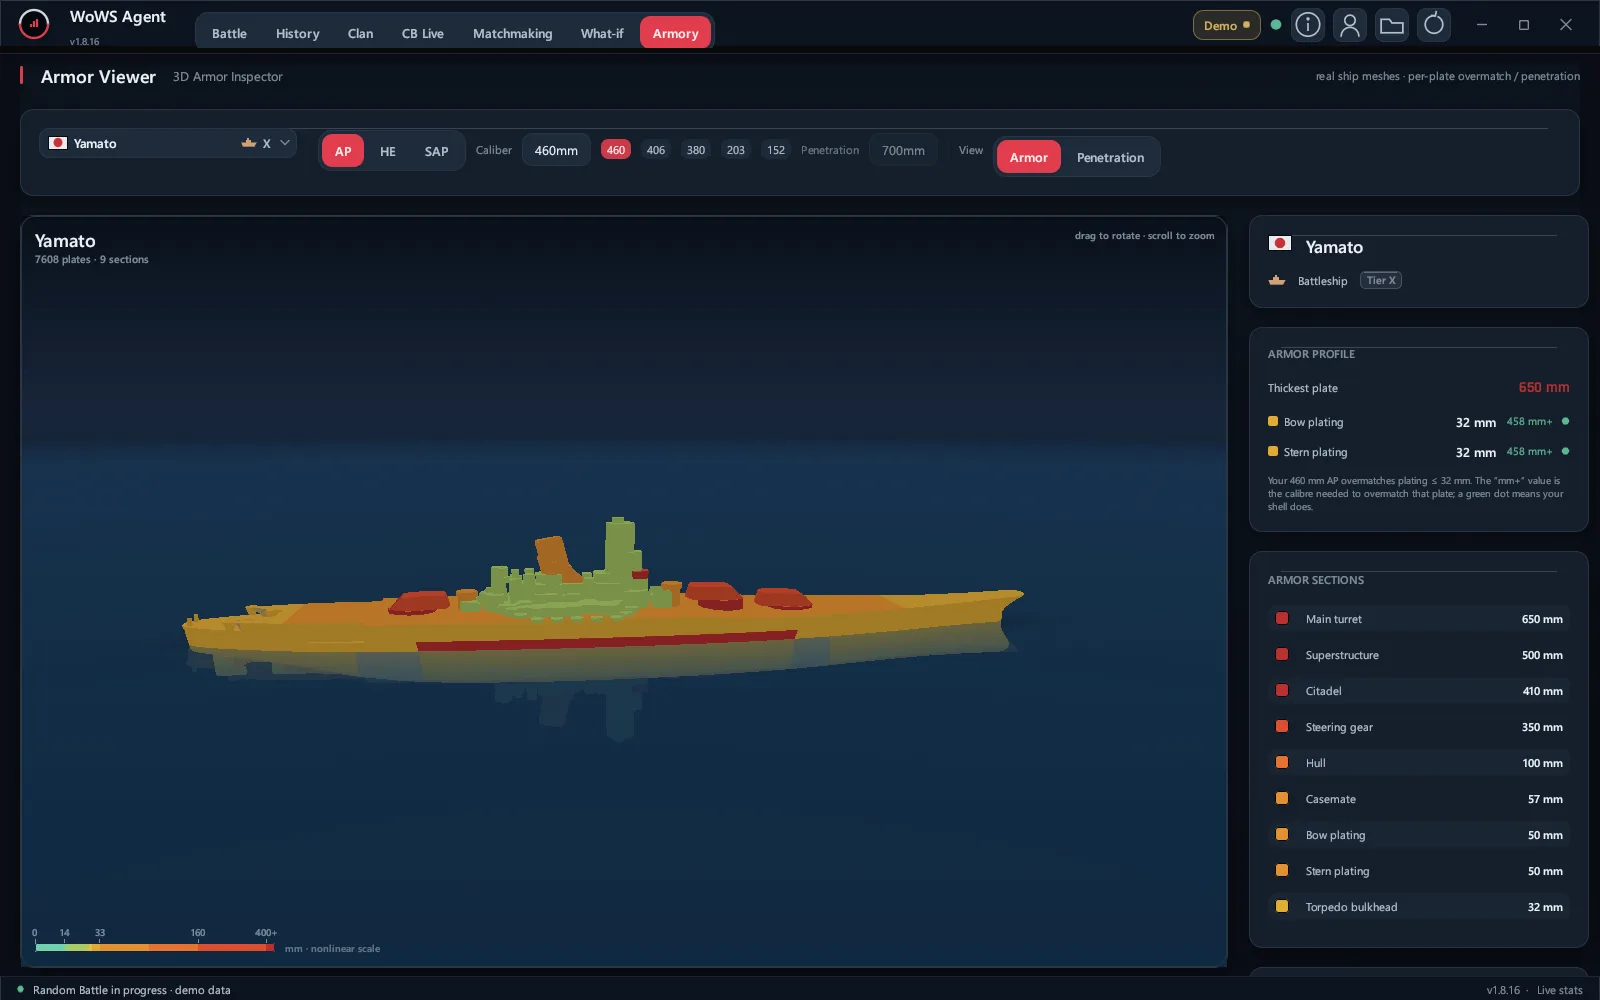The height and width of the screenshot is (1000, 1600).
Task: Select the Steering gear 350 mm row
Action: pyautogui.click(x=1418, y=727)
